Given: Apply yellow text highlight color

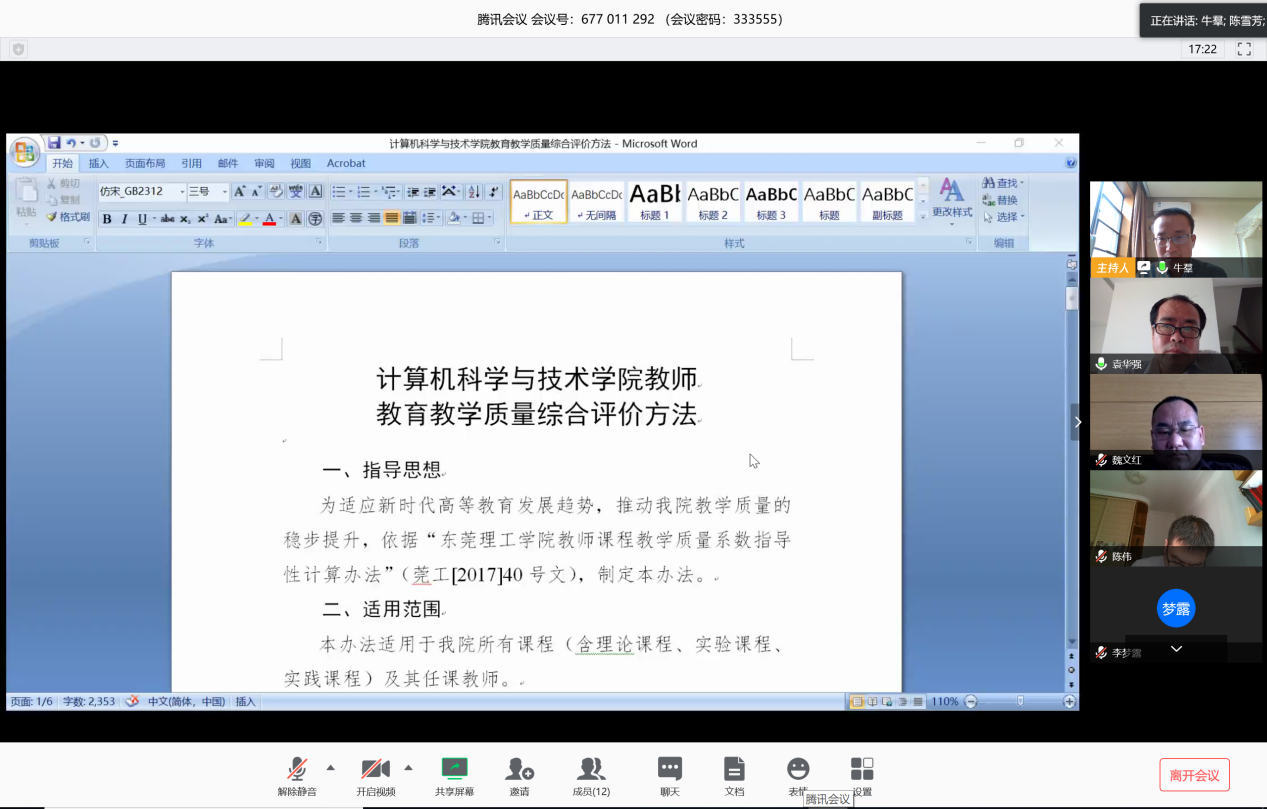Looking at the screenshot, I should [x=245, y=218].
